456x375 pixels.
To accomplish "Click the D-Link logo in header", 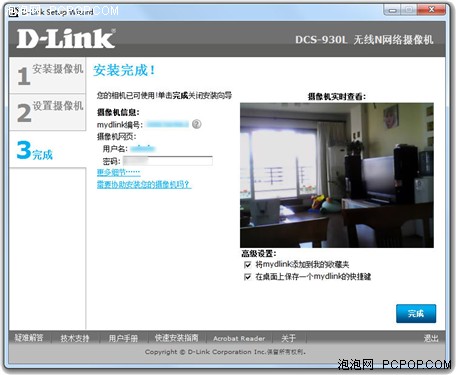I will click(x=66, y=38).
